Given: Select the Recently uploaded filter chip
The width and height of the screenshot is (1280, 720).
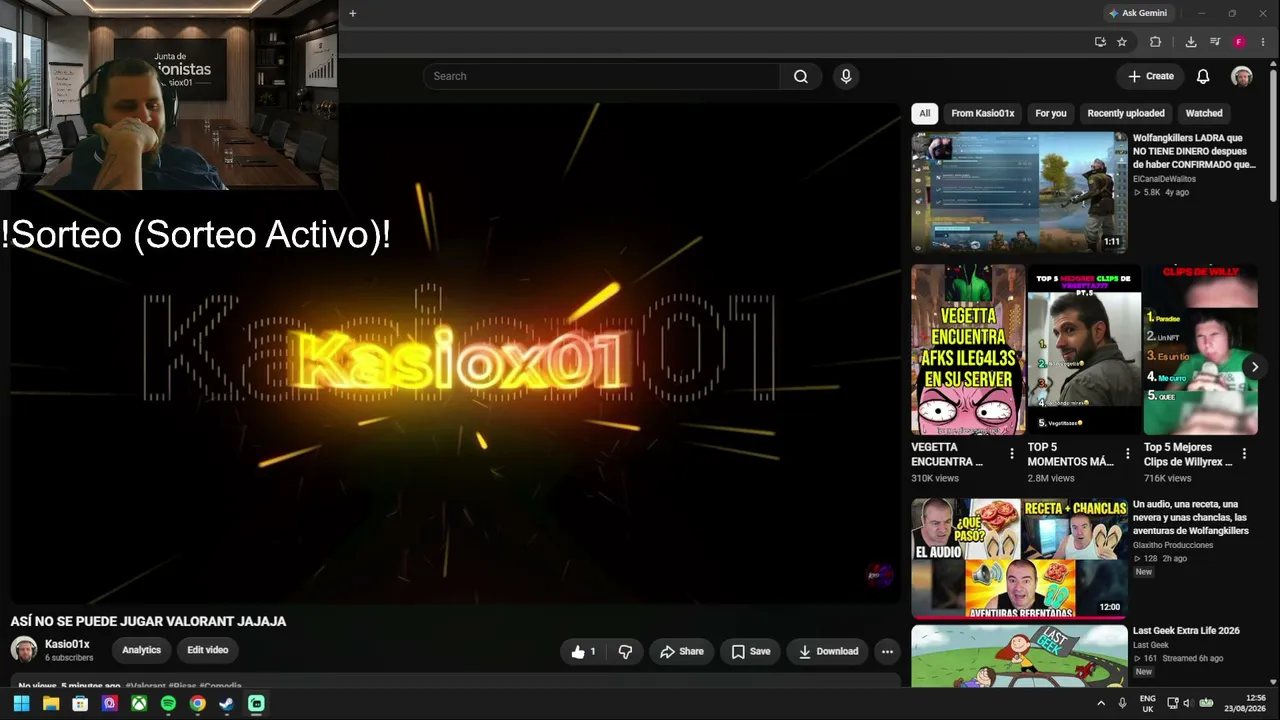Looking at the screenshot, I should click(1126, 114).
